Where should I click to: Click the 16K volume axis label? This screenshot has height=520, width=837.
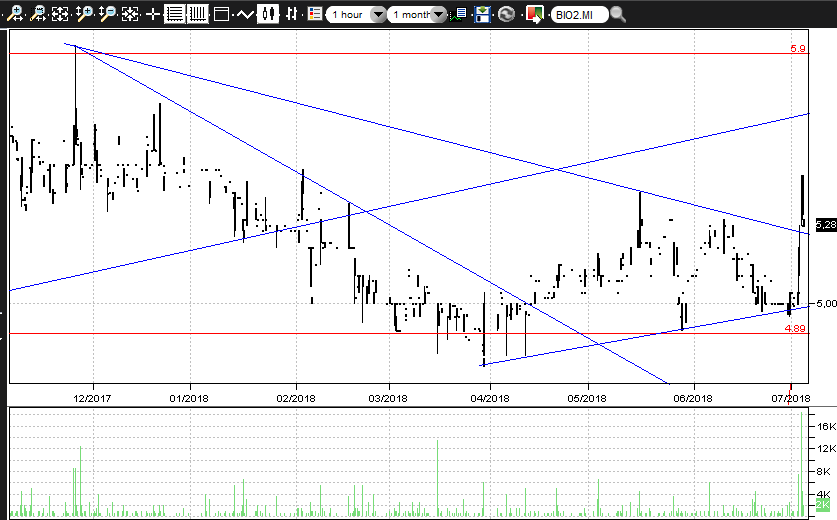click(826, 426)
